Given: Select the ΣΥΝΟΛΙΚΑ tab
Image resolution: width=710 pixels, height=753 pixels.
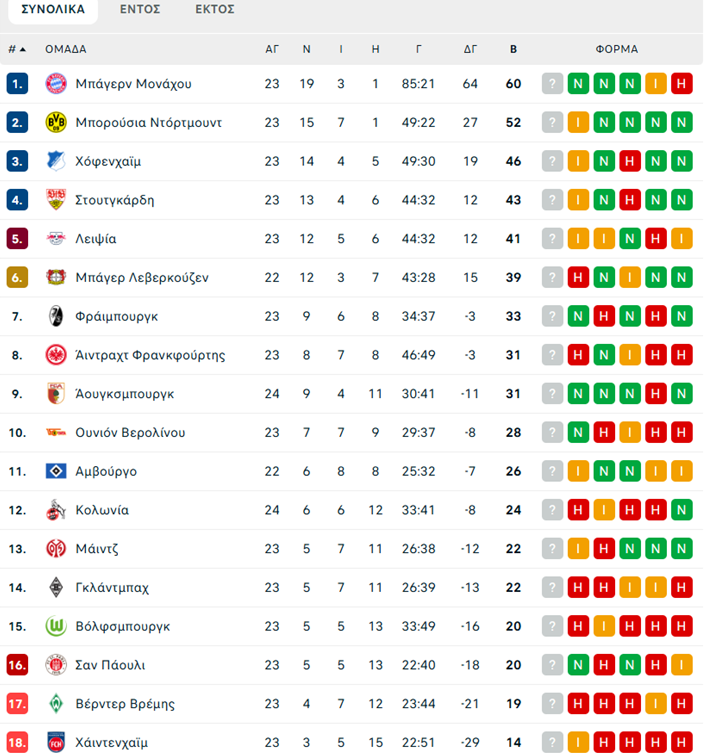Looking at the screenshot, I should tap(52, 10).
